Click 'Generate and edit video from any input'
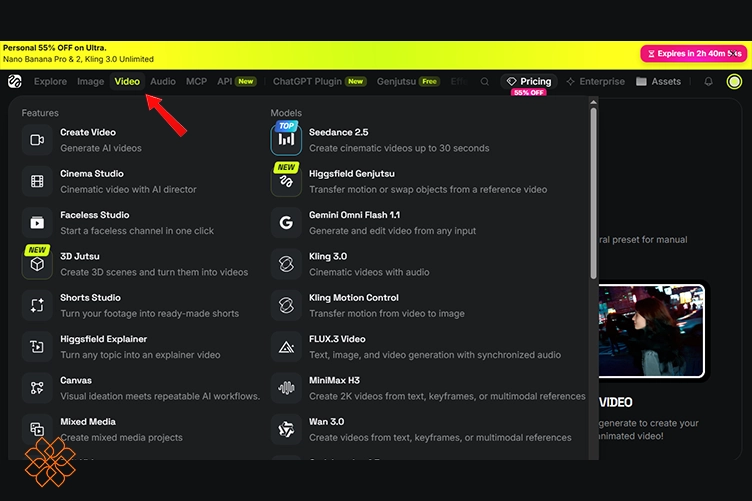752x501 pixels. point(392,231)
